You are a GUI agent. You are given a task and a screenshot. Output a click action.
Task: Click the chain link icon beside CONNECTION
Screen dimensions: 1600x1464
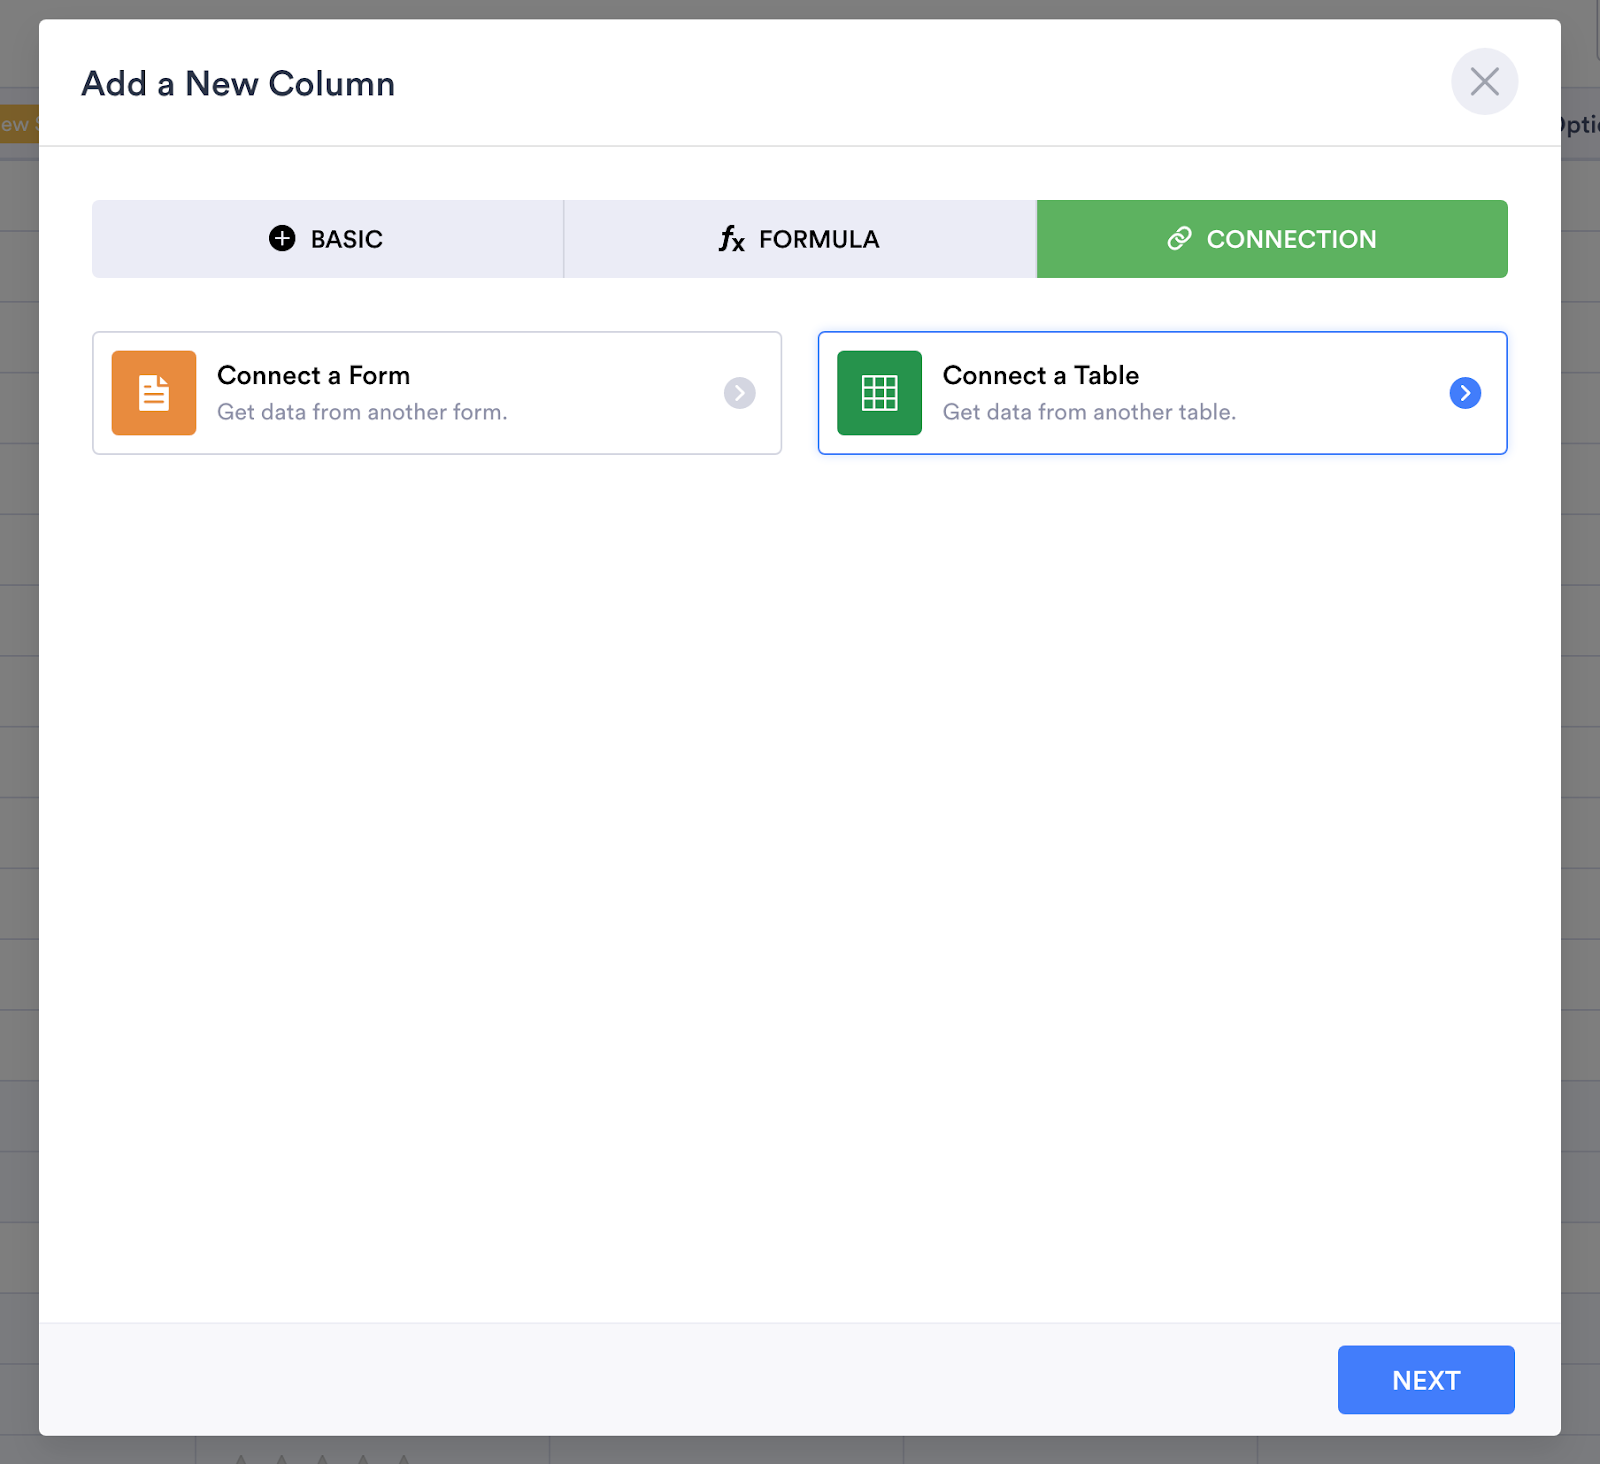coord(1179,238)
